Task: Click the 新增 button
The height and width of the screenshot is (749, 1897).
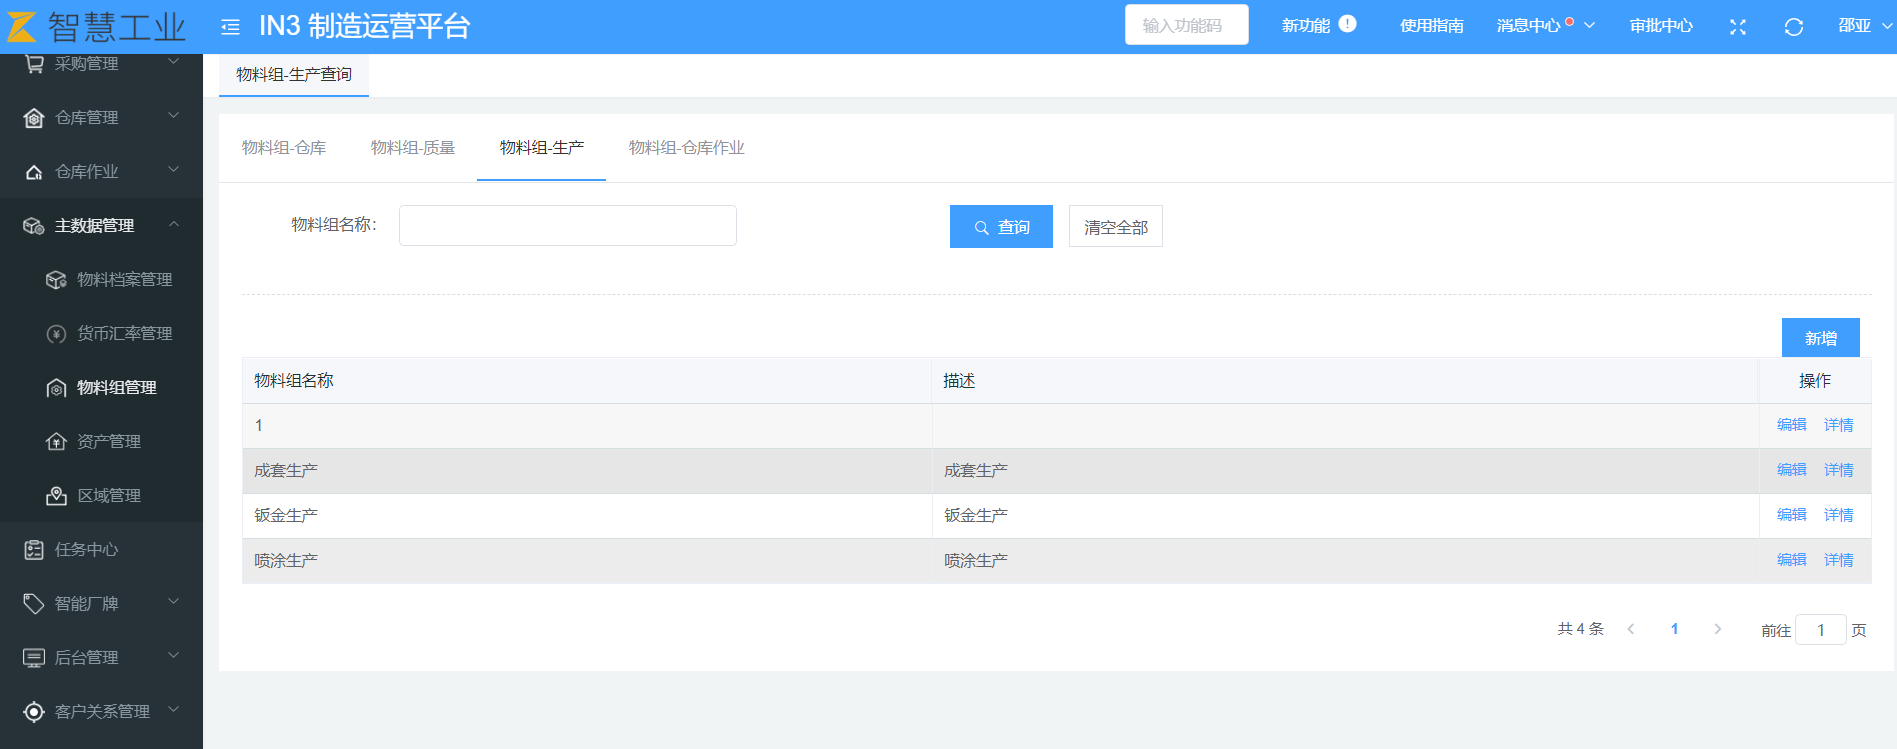Action: 1820,338
